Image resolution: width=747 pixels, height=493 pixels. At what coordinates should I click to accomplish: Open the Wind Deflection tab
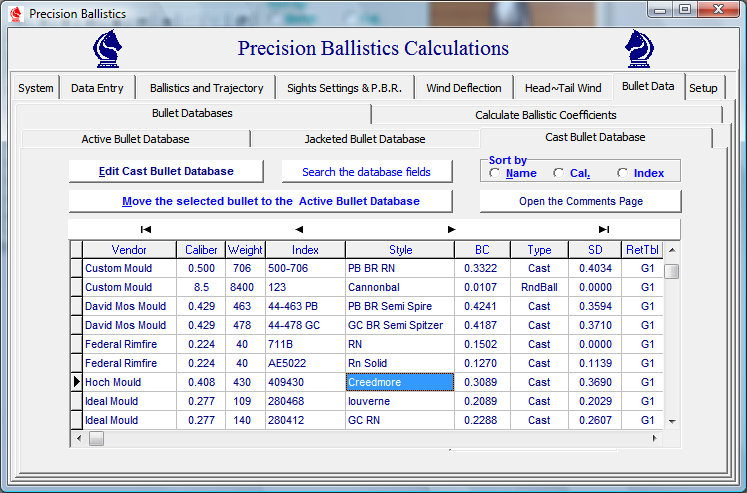tap(463, 88)
